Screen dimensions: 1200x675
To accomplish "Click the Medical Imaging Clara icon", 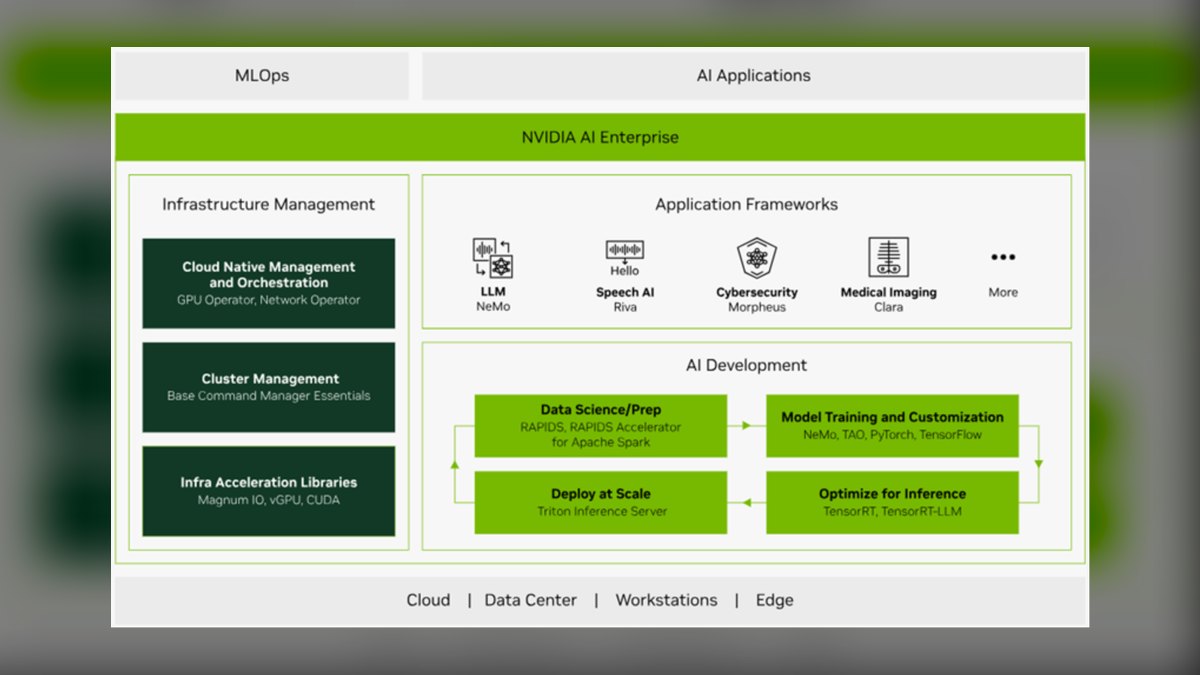I will 888,258.
